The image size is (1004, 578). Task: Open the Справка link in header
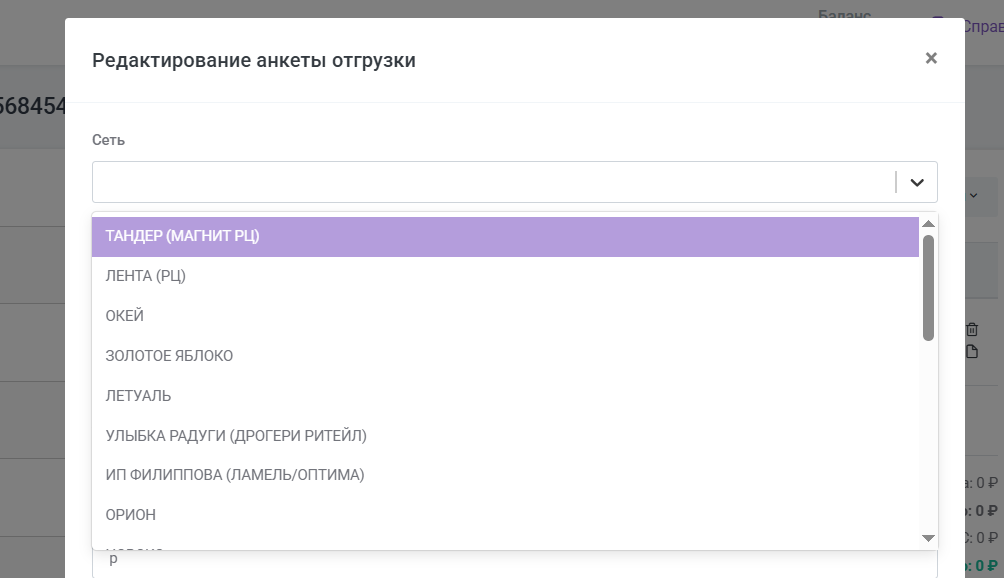[x=980, y=26]
